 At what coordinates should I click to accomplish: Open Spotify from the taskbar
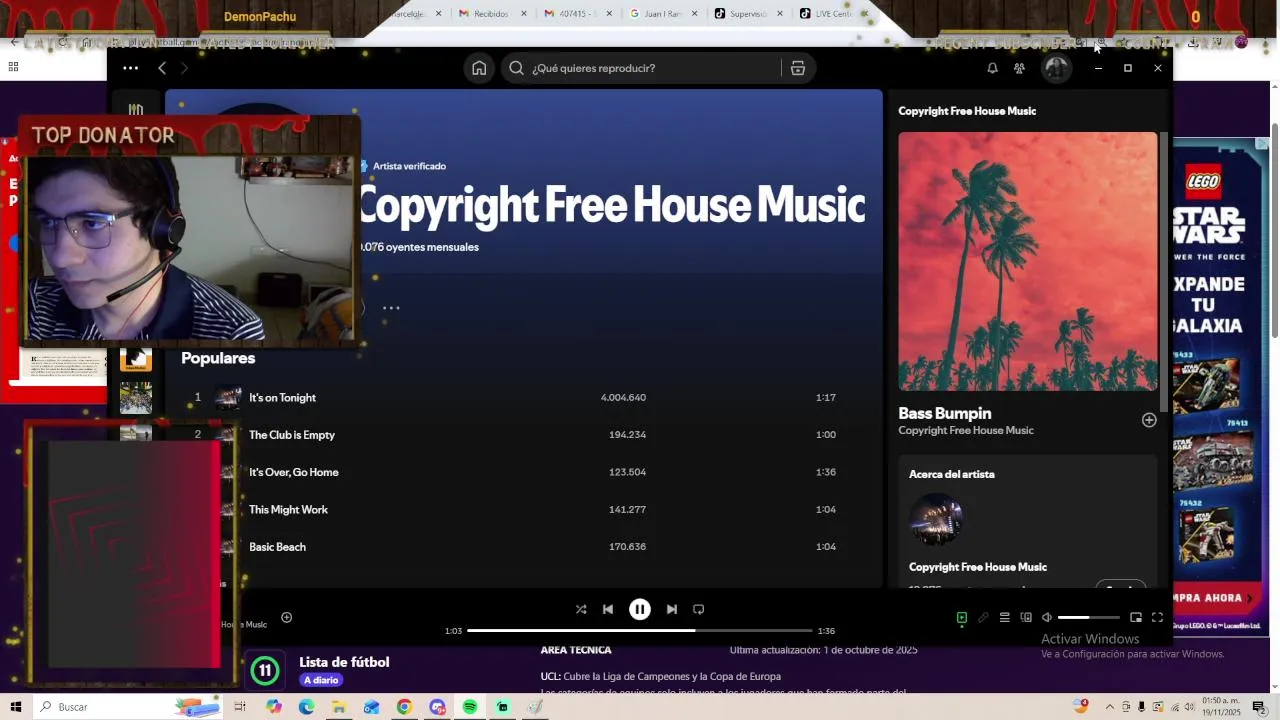[469, 707]
